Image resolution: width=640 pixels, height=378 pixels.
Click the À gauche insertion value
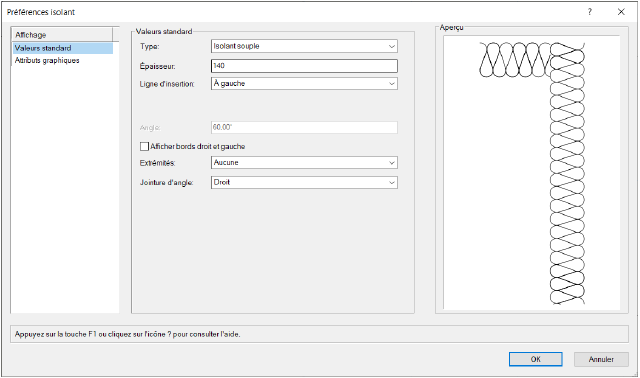click(x=229, y=84)
